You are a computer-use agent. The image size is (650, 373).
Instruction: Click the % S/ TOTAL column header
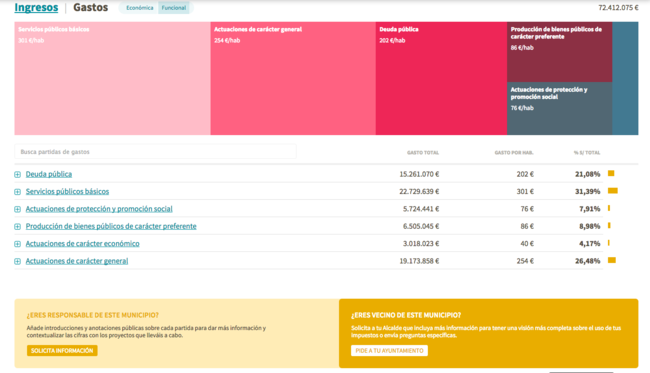pyautogui.click(x=587, y=153)
